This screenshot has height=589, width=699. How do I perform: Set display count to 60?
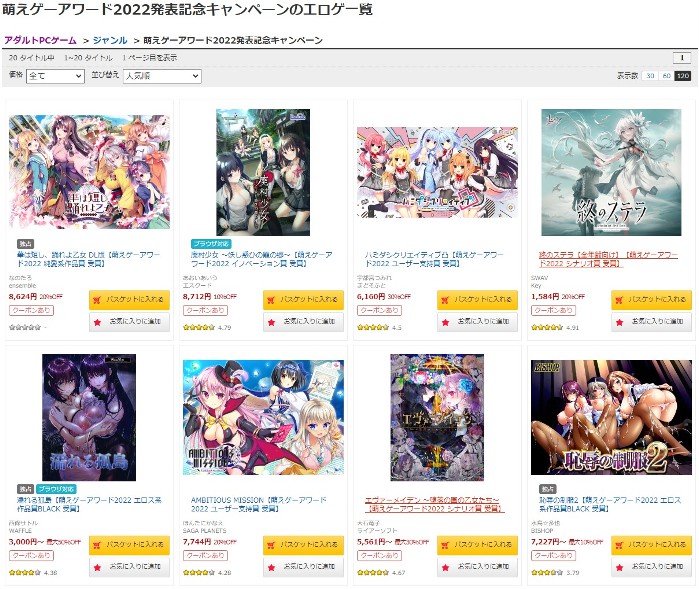(x=666, y=76)
